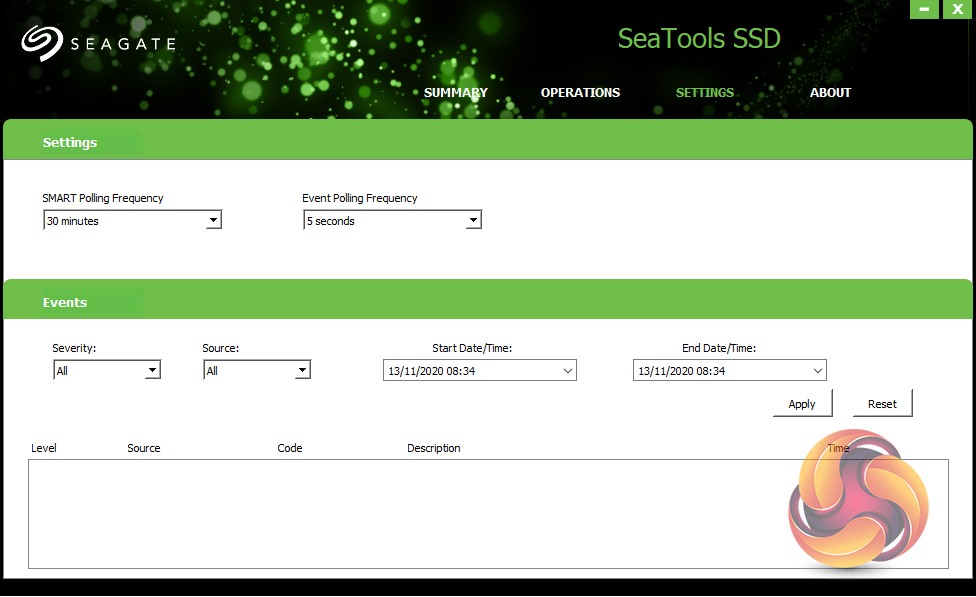
Task: Minimize the SeaTools SSD window
Action: pos(924,9)
